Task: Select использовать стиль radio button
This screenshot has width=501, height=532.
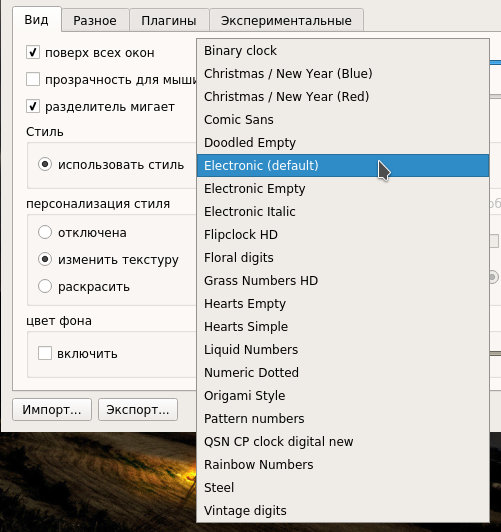Action: pos(45,164)
